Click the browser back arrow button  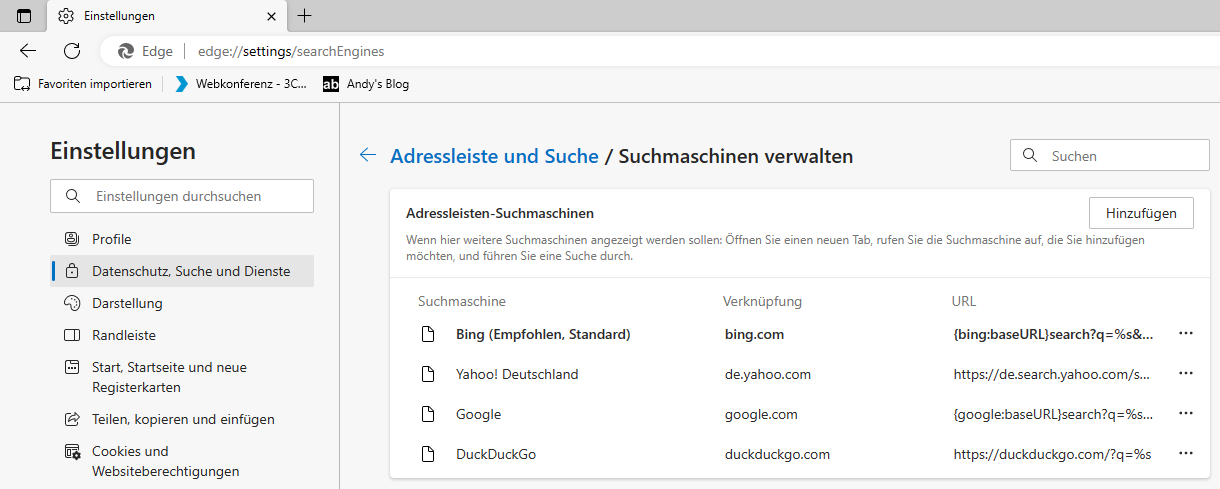[28, 51]
